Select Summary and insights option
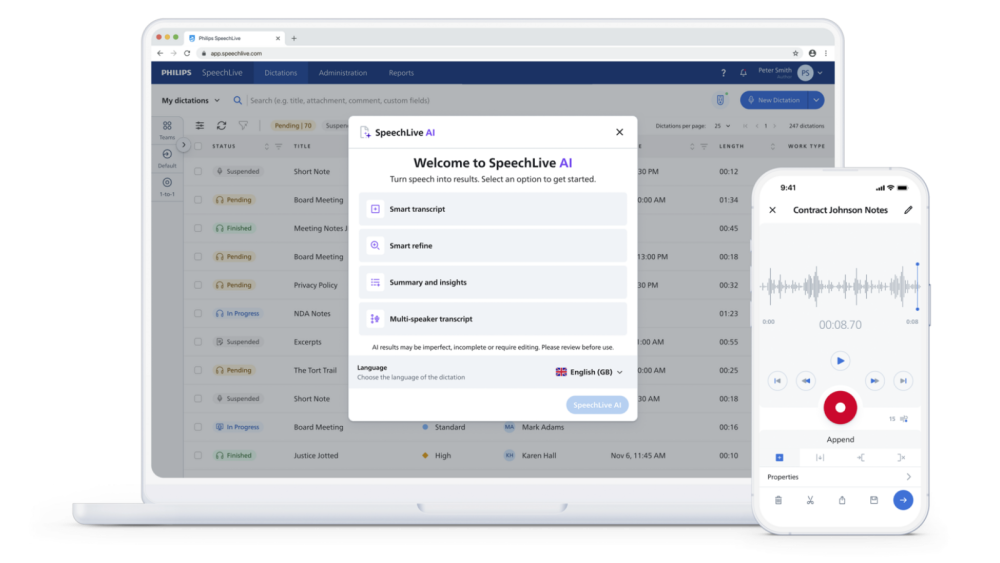The height and width of the screenshot is (563, 1000). [x=492, y=282]
